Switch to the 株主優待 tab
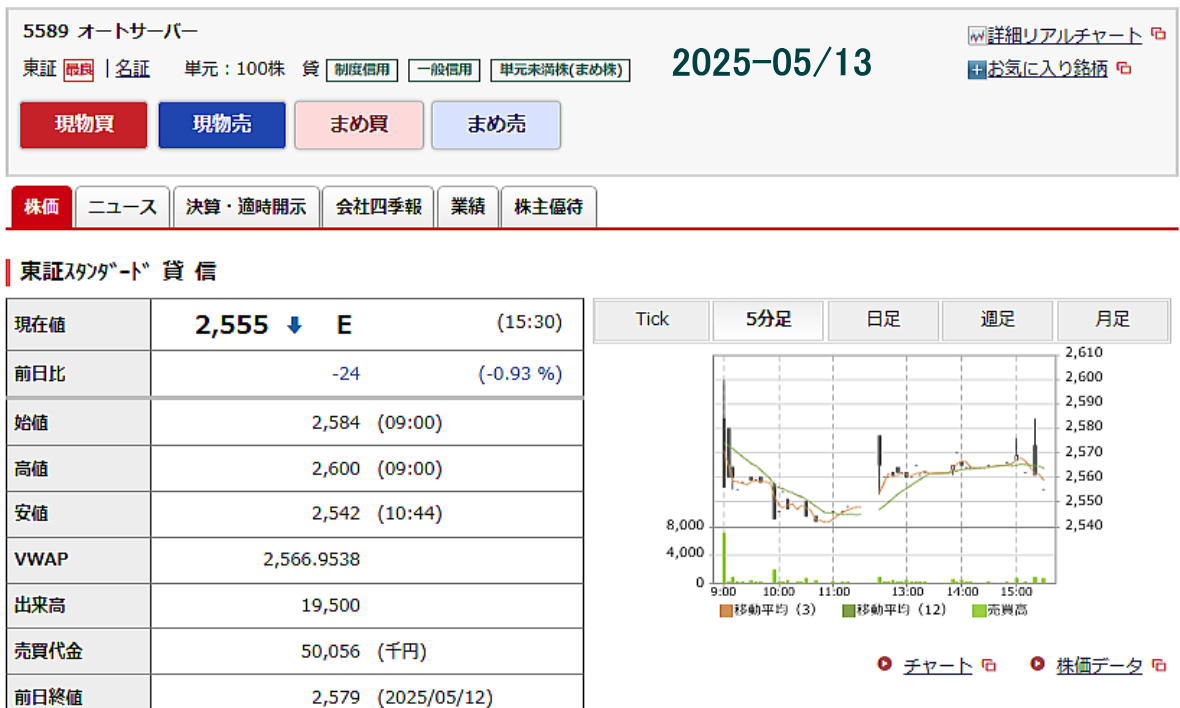Image resolution: width=1180 pixels, height=708 pixels. [x=548, y=207]
